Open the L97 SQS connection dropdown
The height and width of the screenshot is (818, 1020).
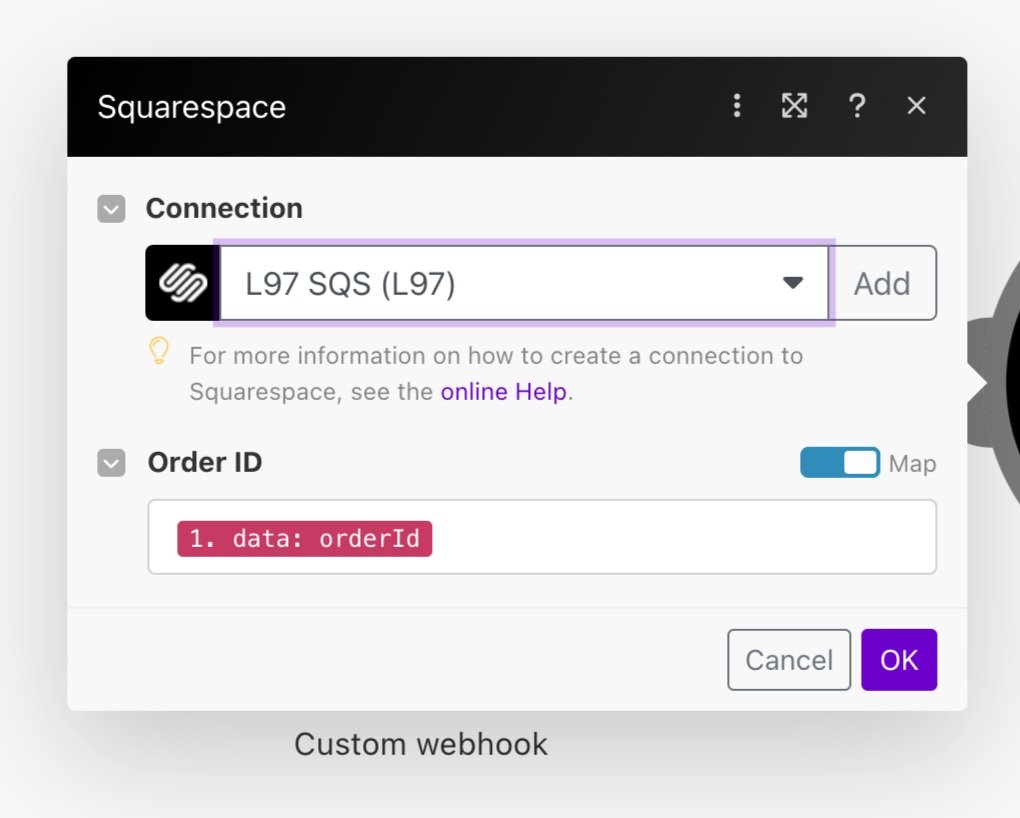coord(524,283)
